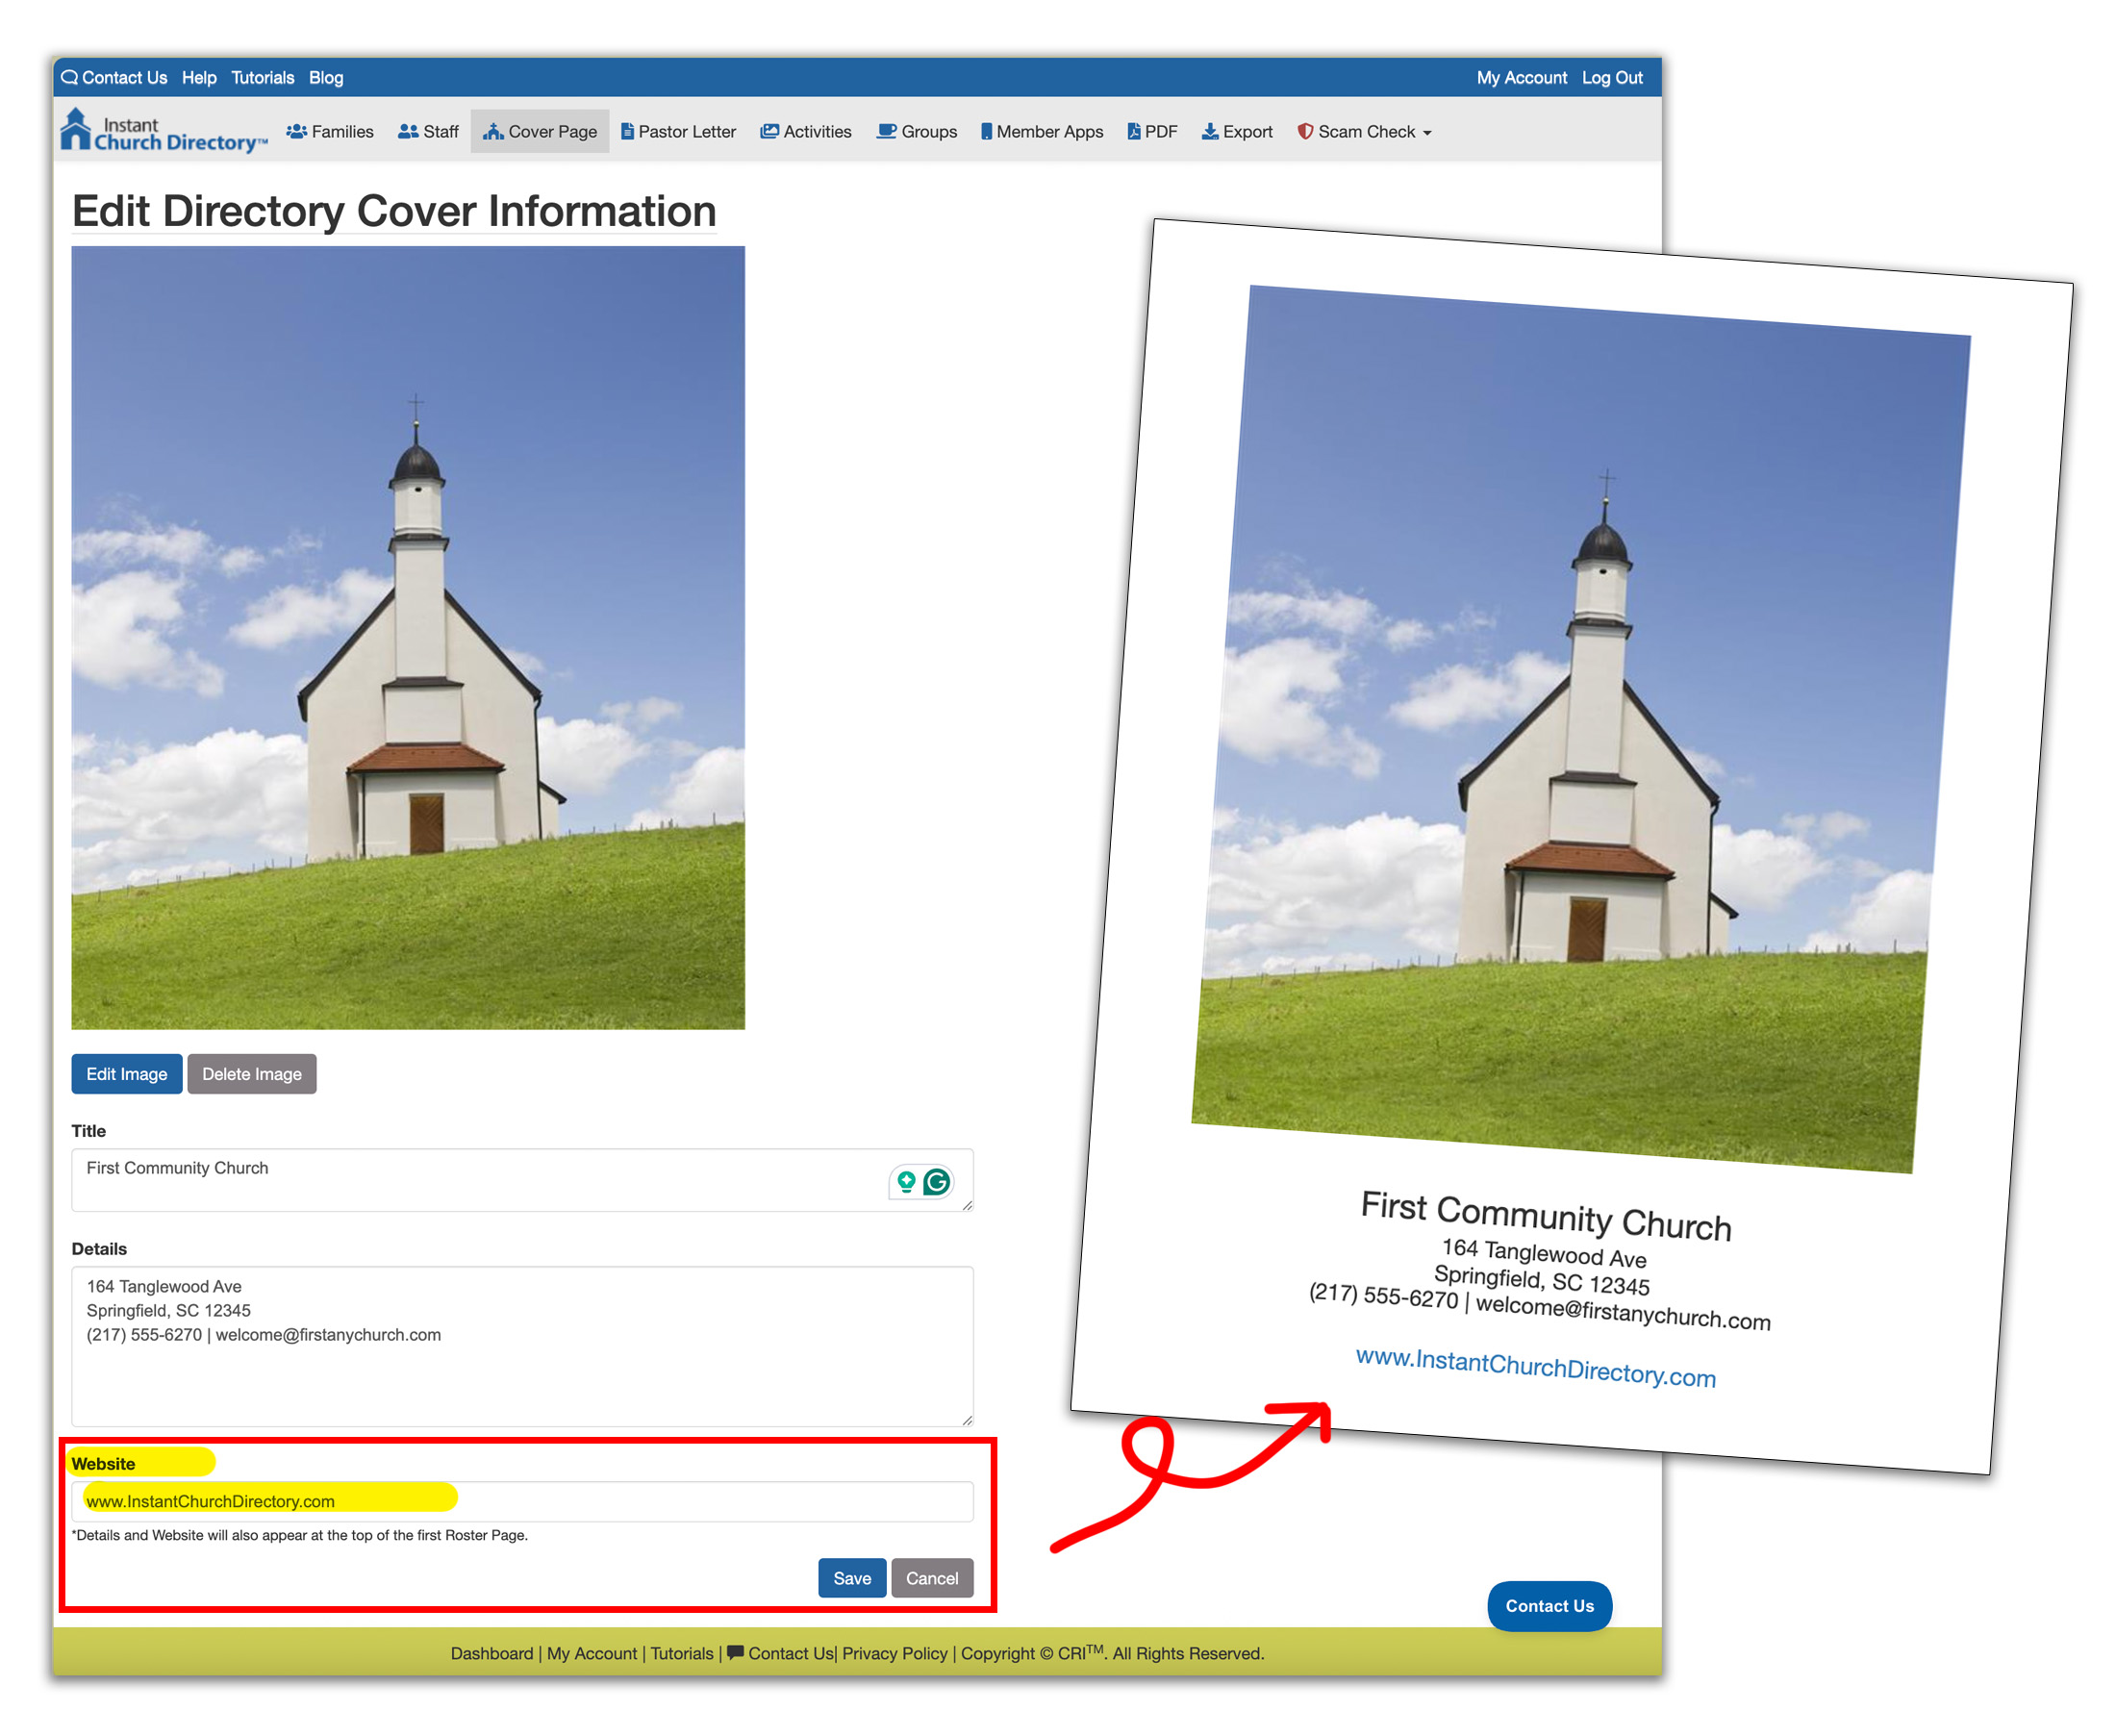Screen dimensions: 2116x1736
Task: Open the Staff page
Action: coord(428,132)
